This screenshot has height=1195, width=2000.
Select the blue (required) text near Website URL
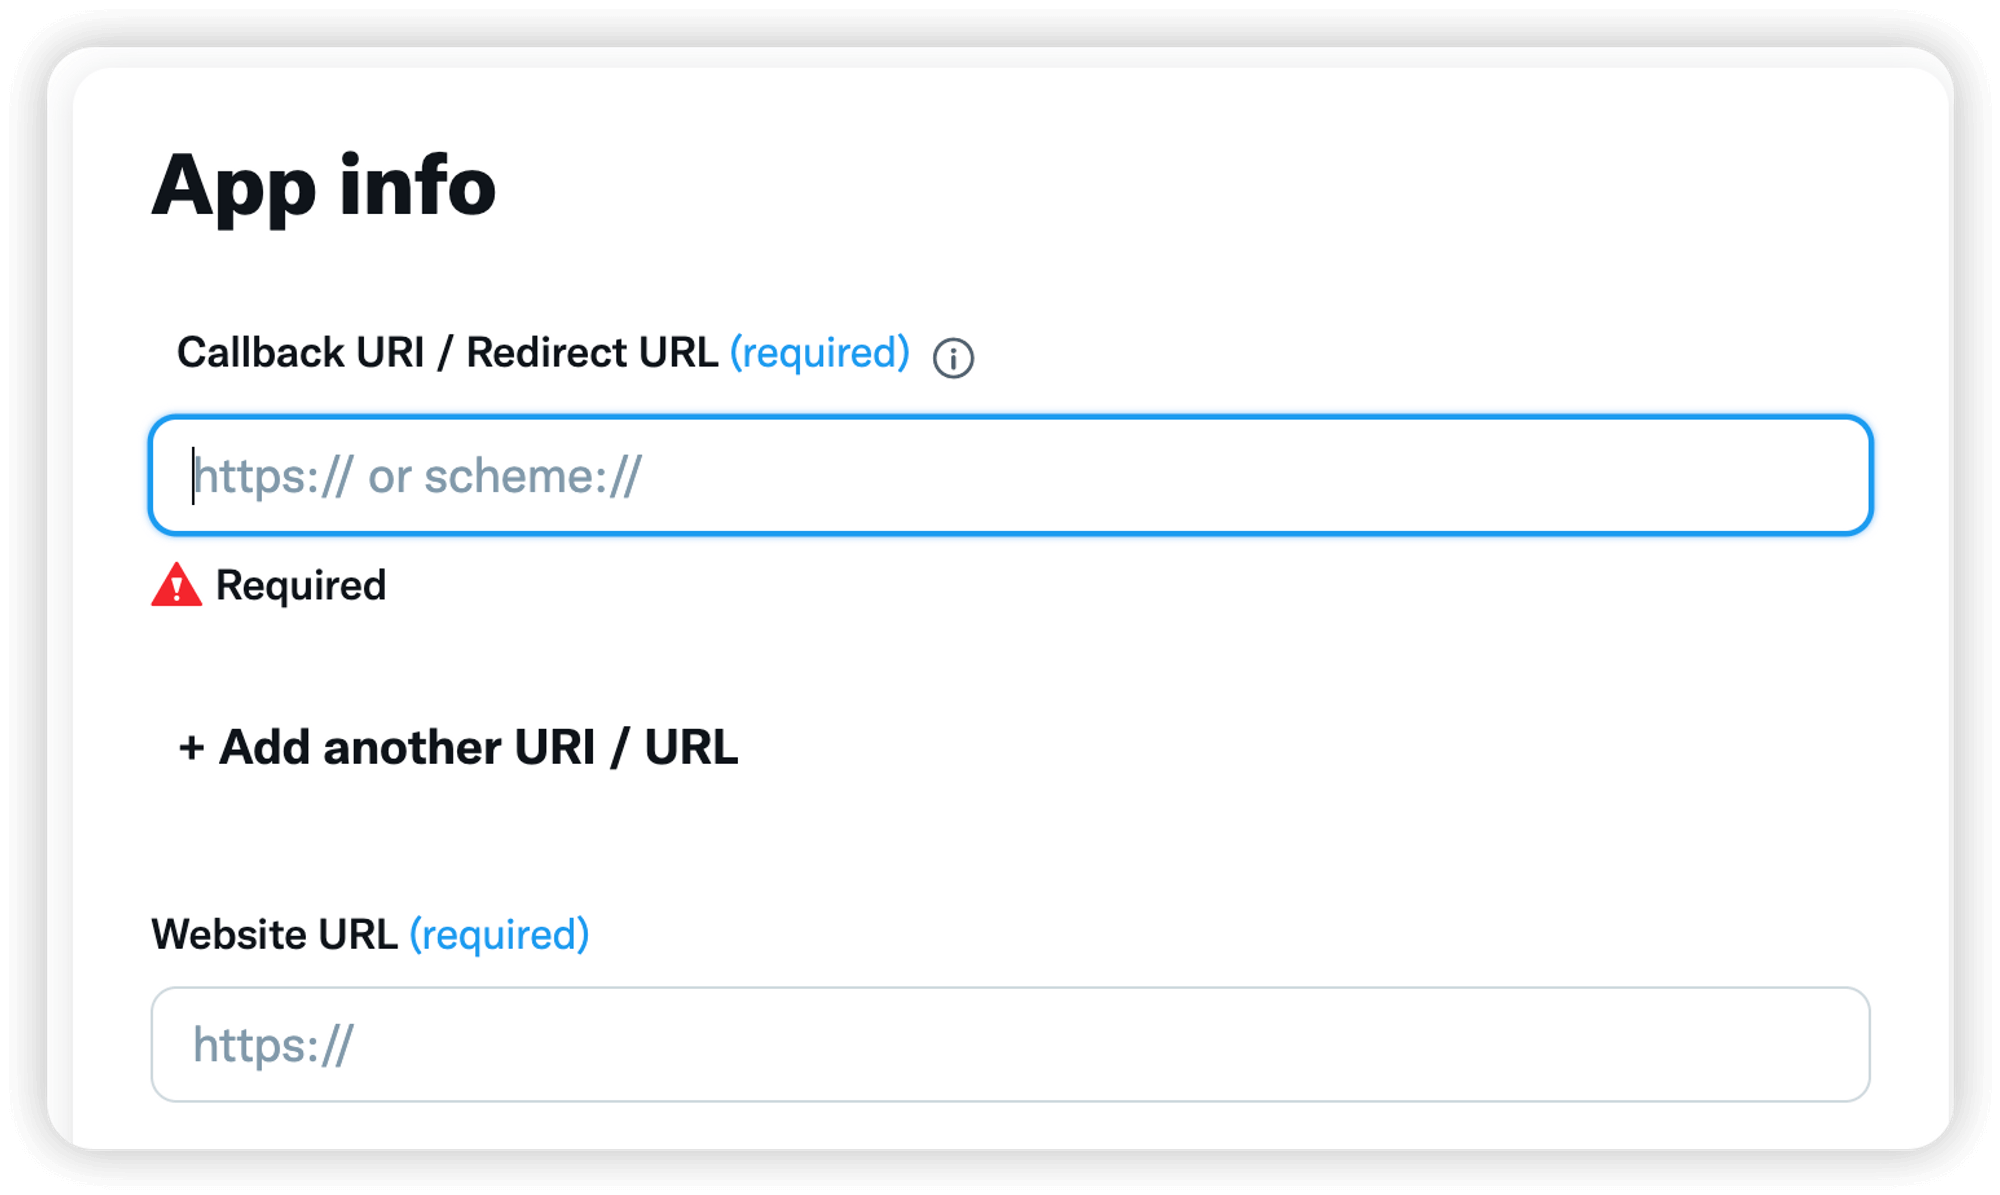498,934
